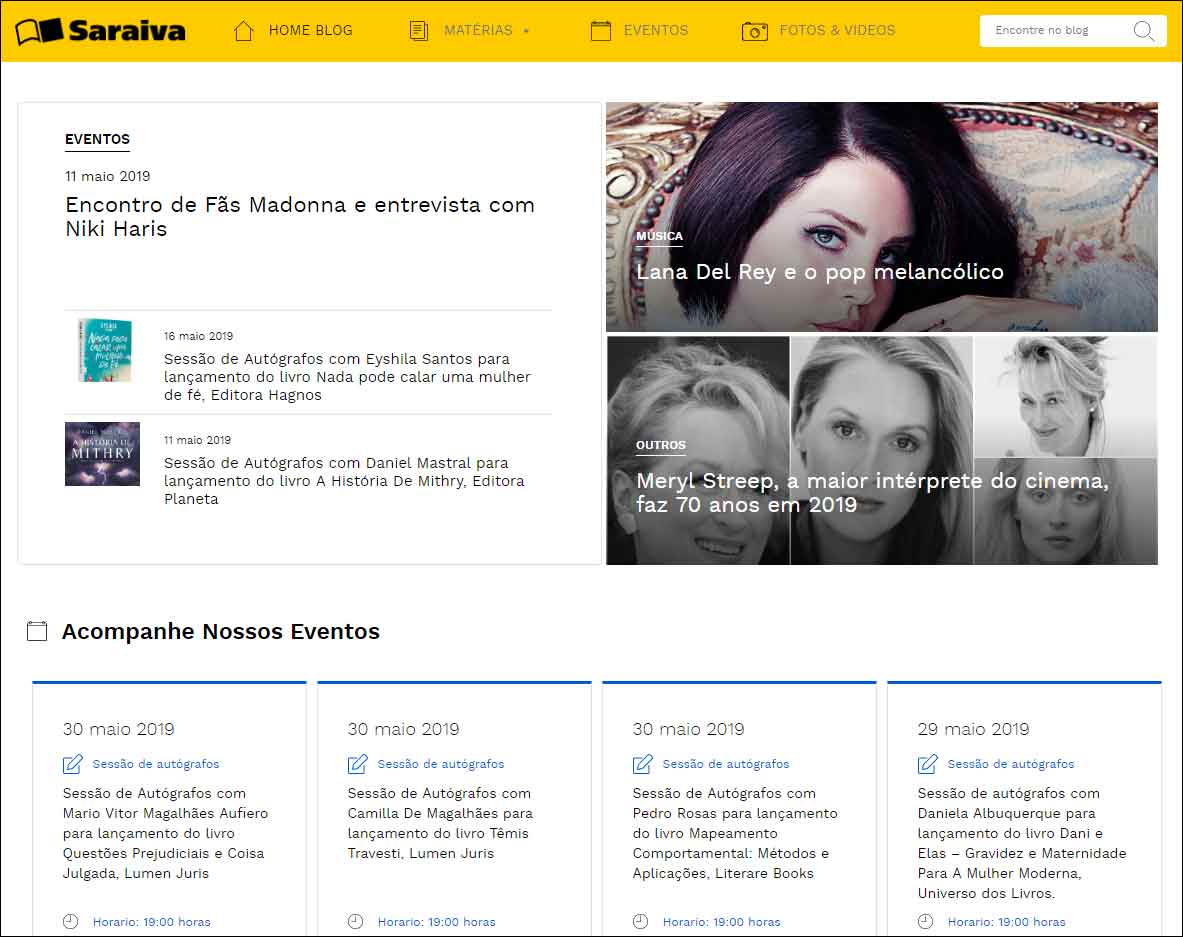Click the edit icon in Pedro Rosas card
This screenshot has height=937, width=1183.
coord(643,764)
